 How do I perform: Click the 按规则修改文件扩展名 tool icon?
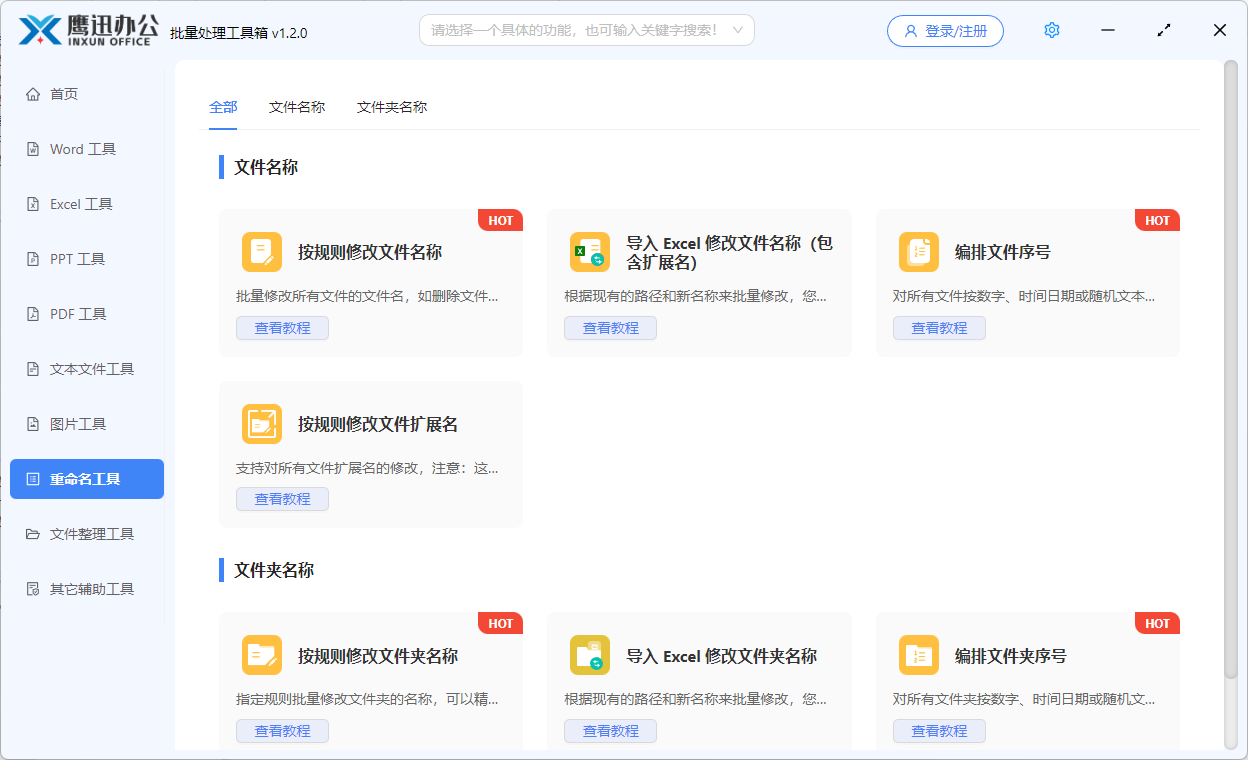point(262,424)
